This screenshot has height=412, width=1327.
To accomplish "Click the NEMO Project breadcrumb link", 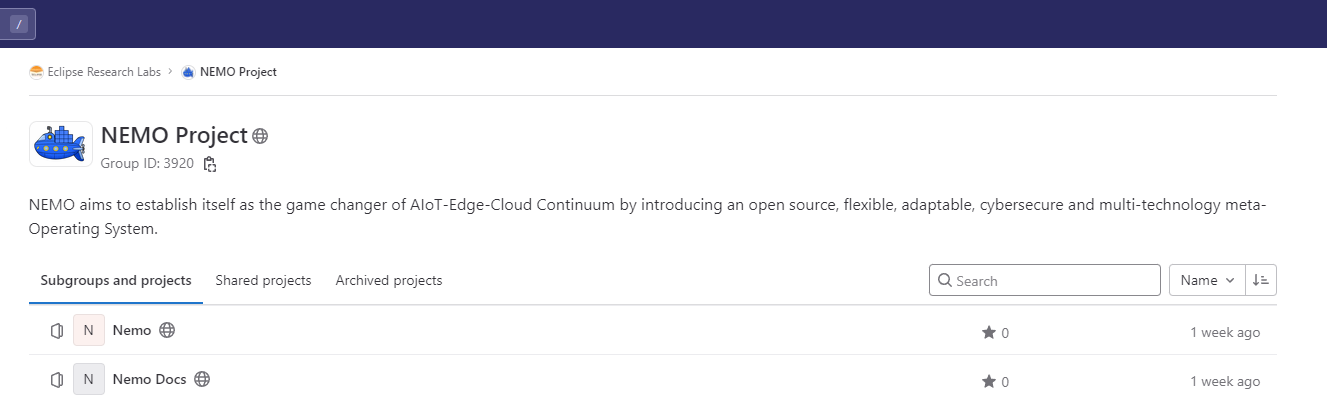I will coord(238,72).
